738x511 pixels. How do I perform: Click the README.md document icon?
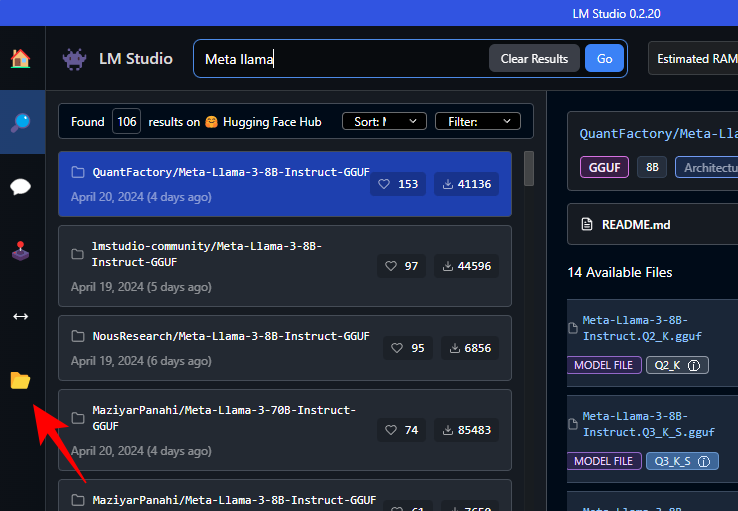pyautogui.click(x=587, y=224)
